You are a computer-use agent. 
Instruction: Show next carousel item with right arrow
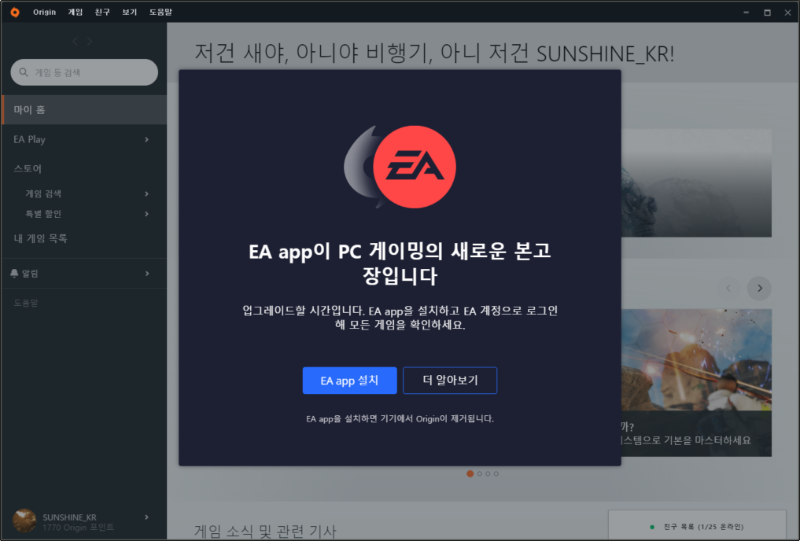[759, 288]
